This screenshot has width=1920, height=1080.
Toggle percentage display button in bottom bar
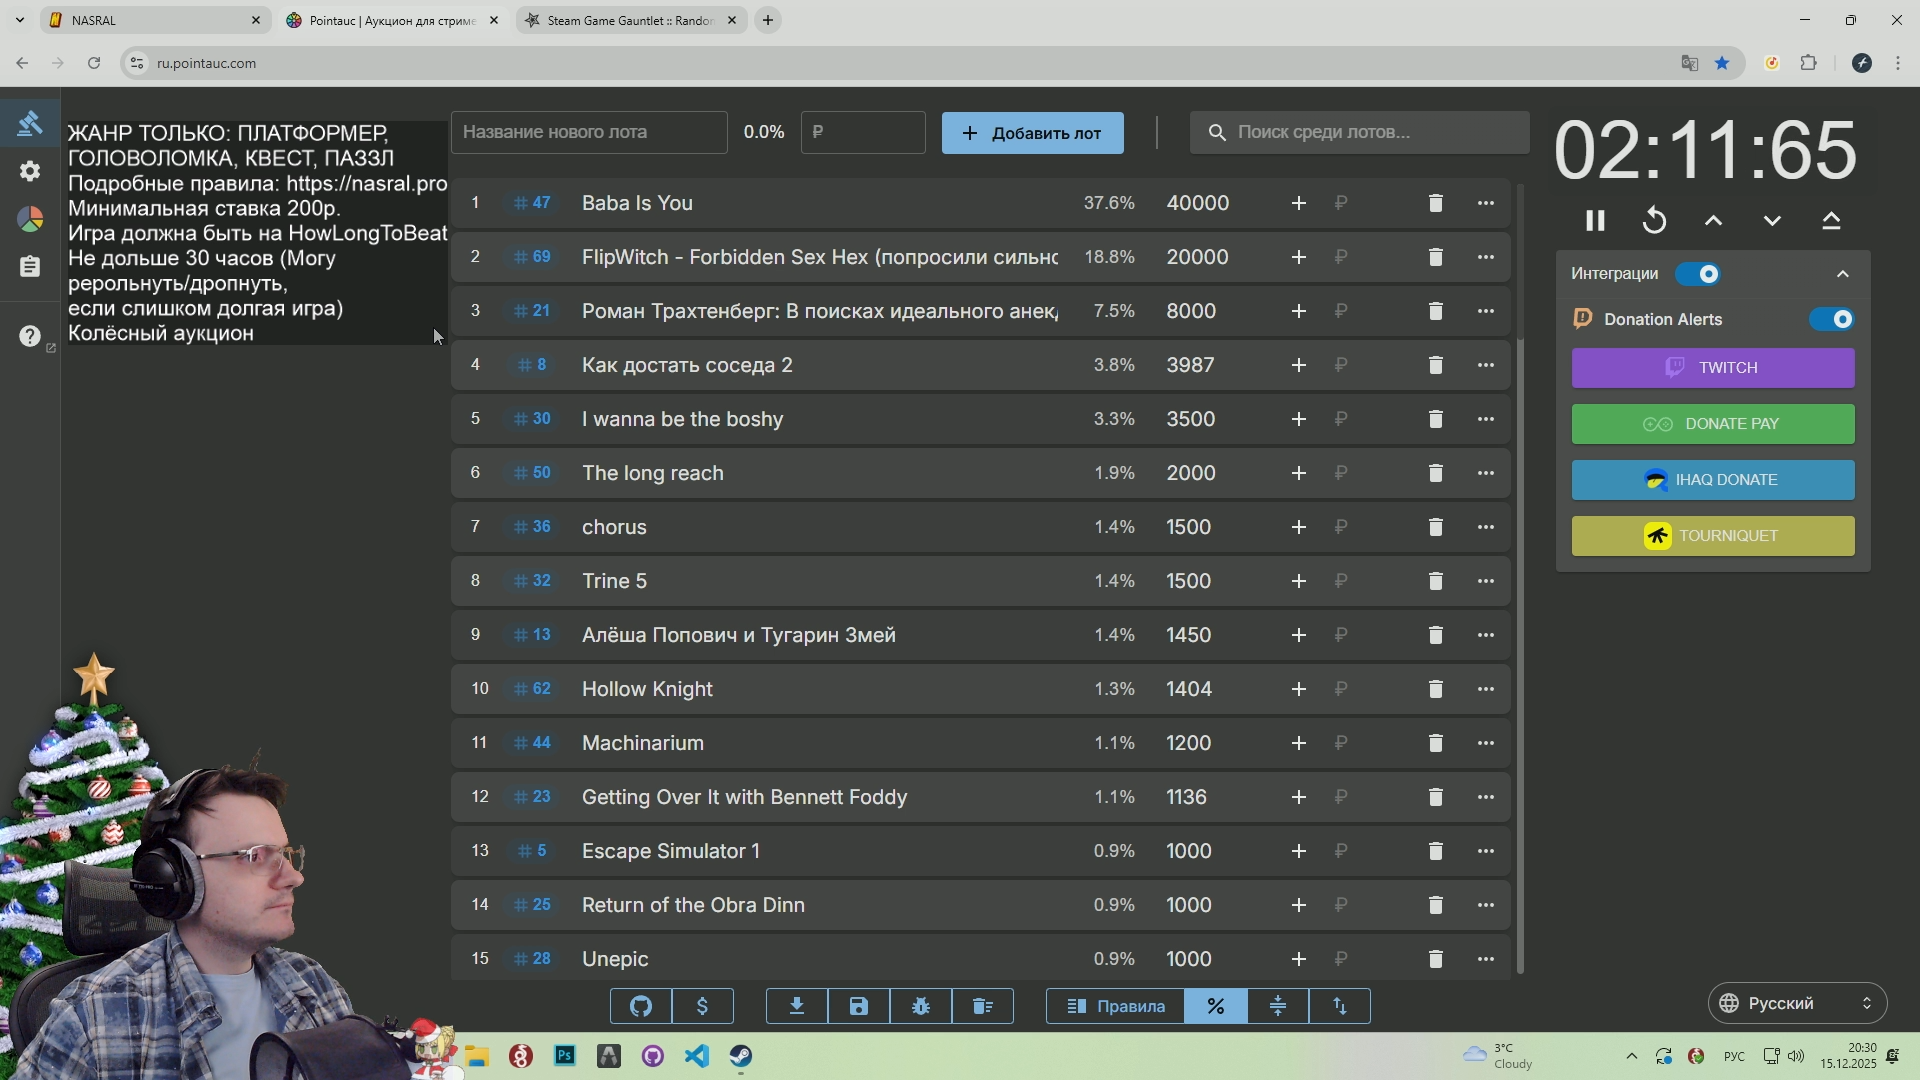[x=1215, y=1006]
